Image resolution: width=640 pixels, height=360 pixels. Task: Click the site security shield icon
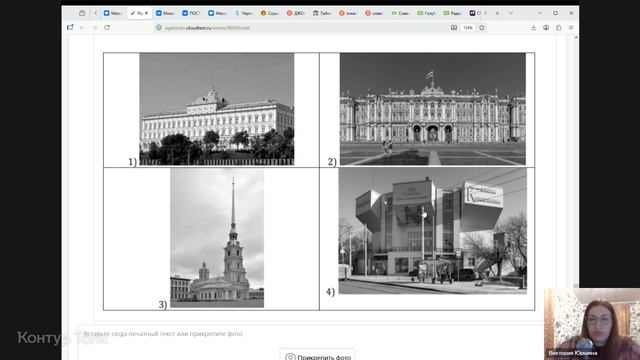[159, 27]
